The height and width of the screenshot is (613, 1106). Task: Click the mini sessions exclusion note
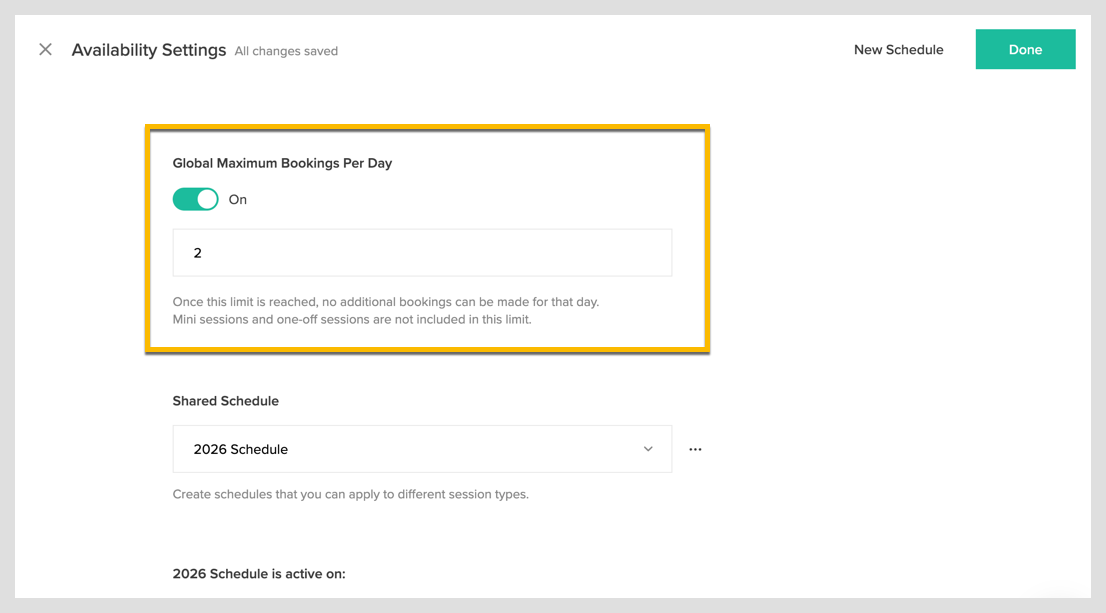pos(352,319)
